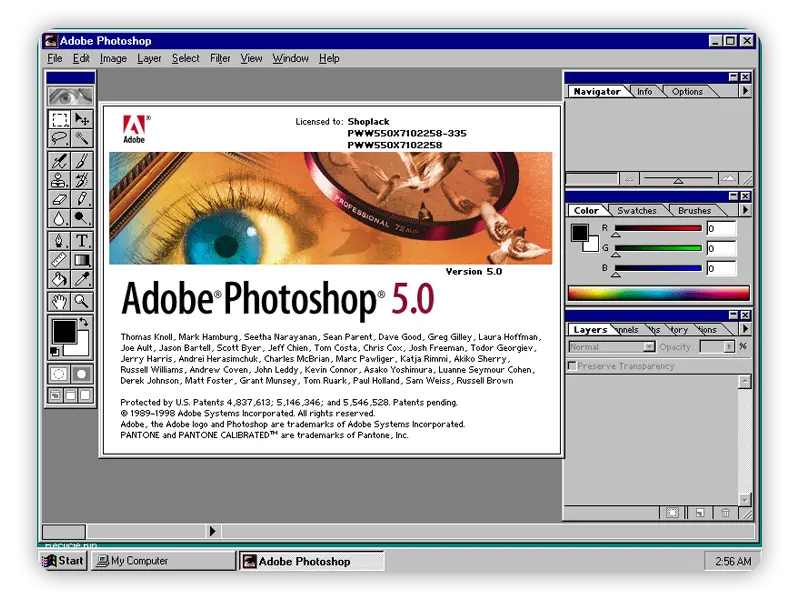This screenshot has height=600, width=800.
Task: Switch to Standard edit mode
Action: [59, 374]
